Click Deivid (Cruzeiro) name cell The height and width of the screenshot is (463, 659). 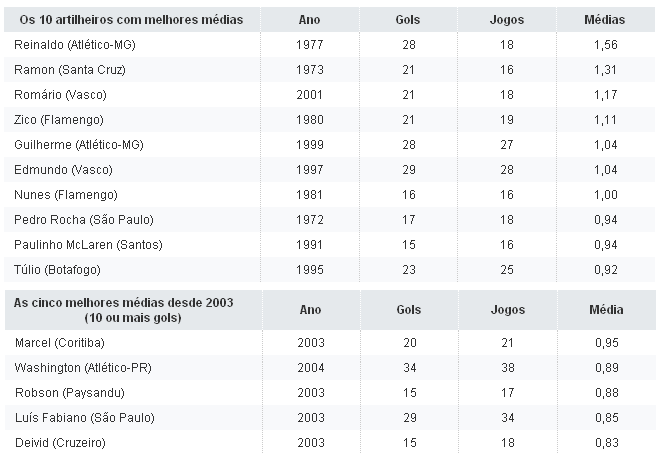(63, 443)
